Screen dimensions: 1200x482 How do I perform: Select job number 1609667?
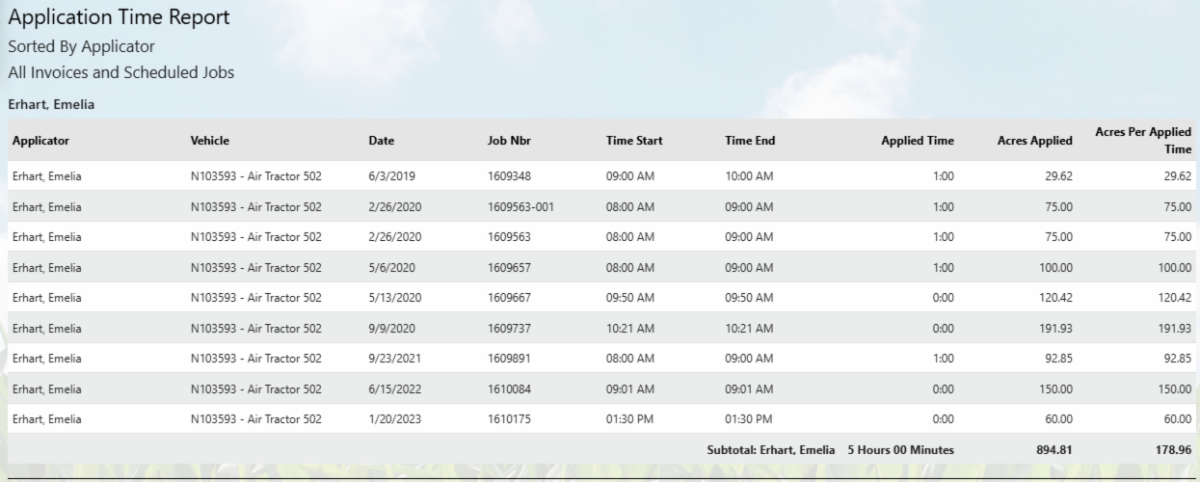pyautogui.click(x=509, y=297)
